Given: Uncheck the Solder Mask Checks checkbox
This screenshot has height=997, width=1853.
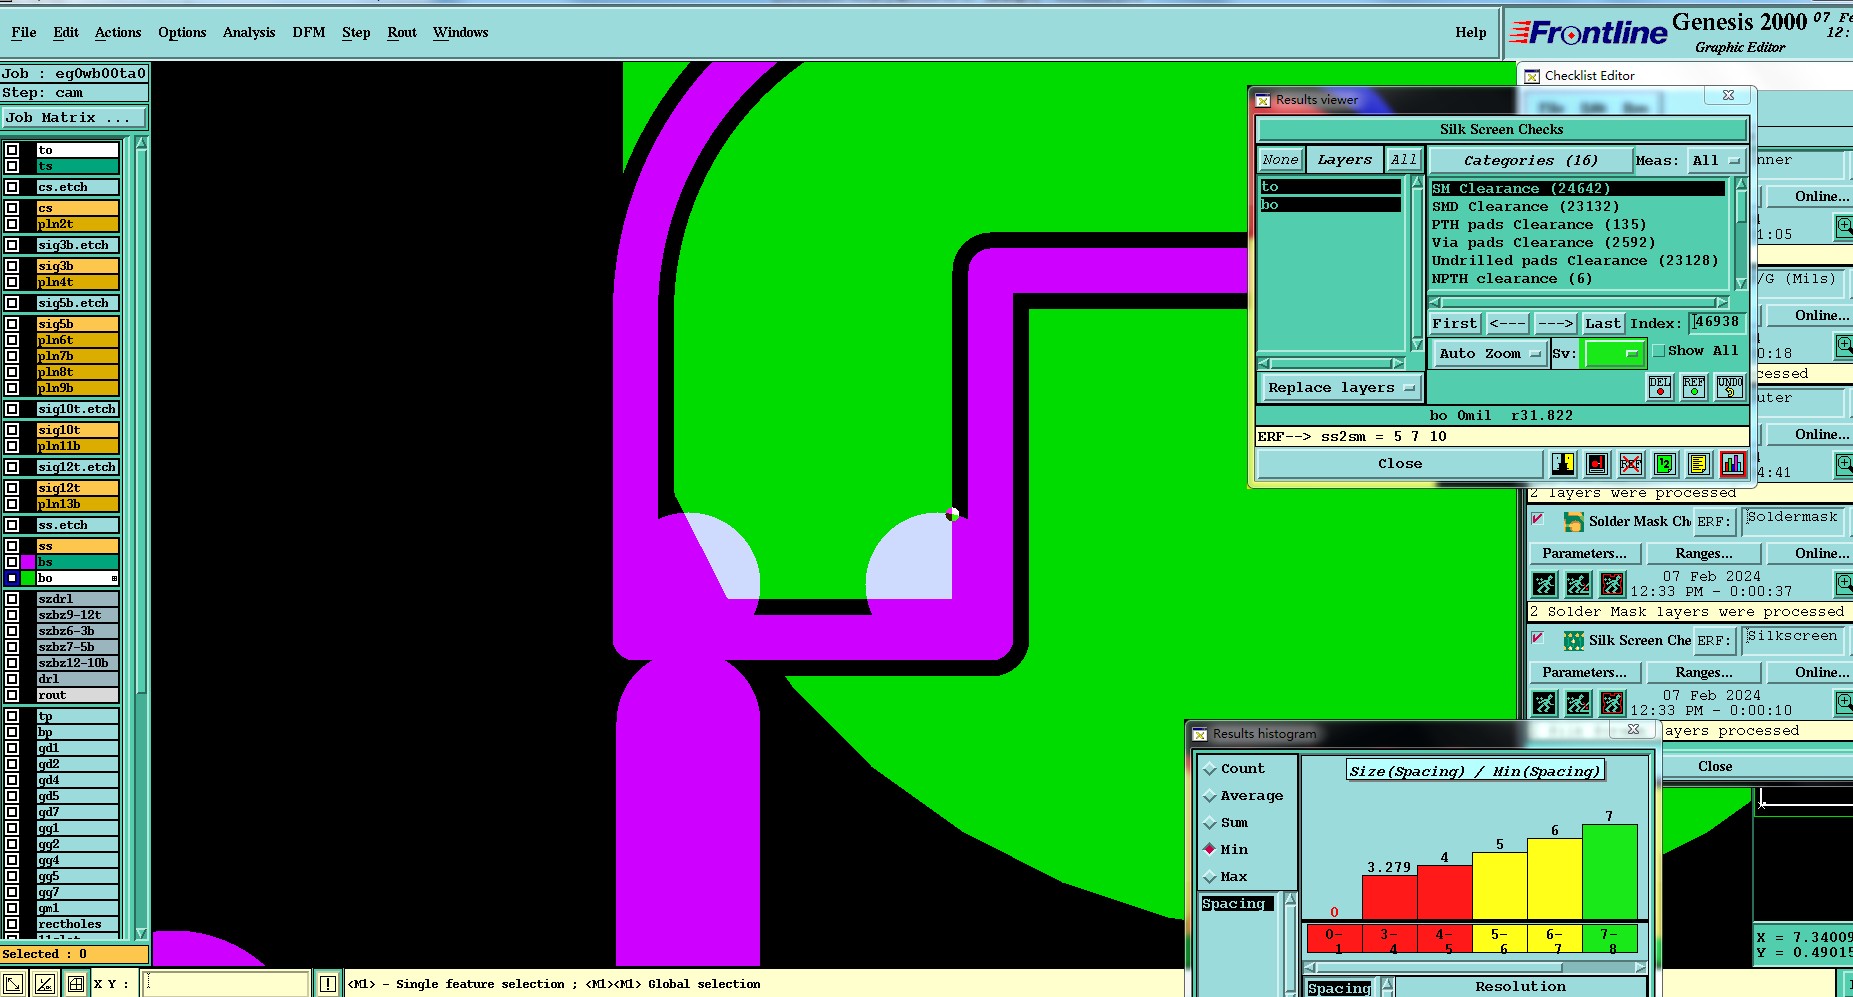Looking at the screenshot, I should [x=1538, y=519].
